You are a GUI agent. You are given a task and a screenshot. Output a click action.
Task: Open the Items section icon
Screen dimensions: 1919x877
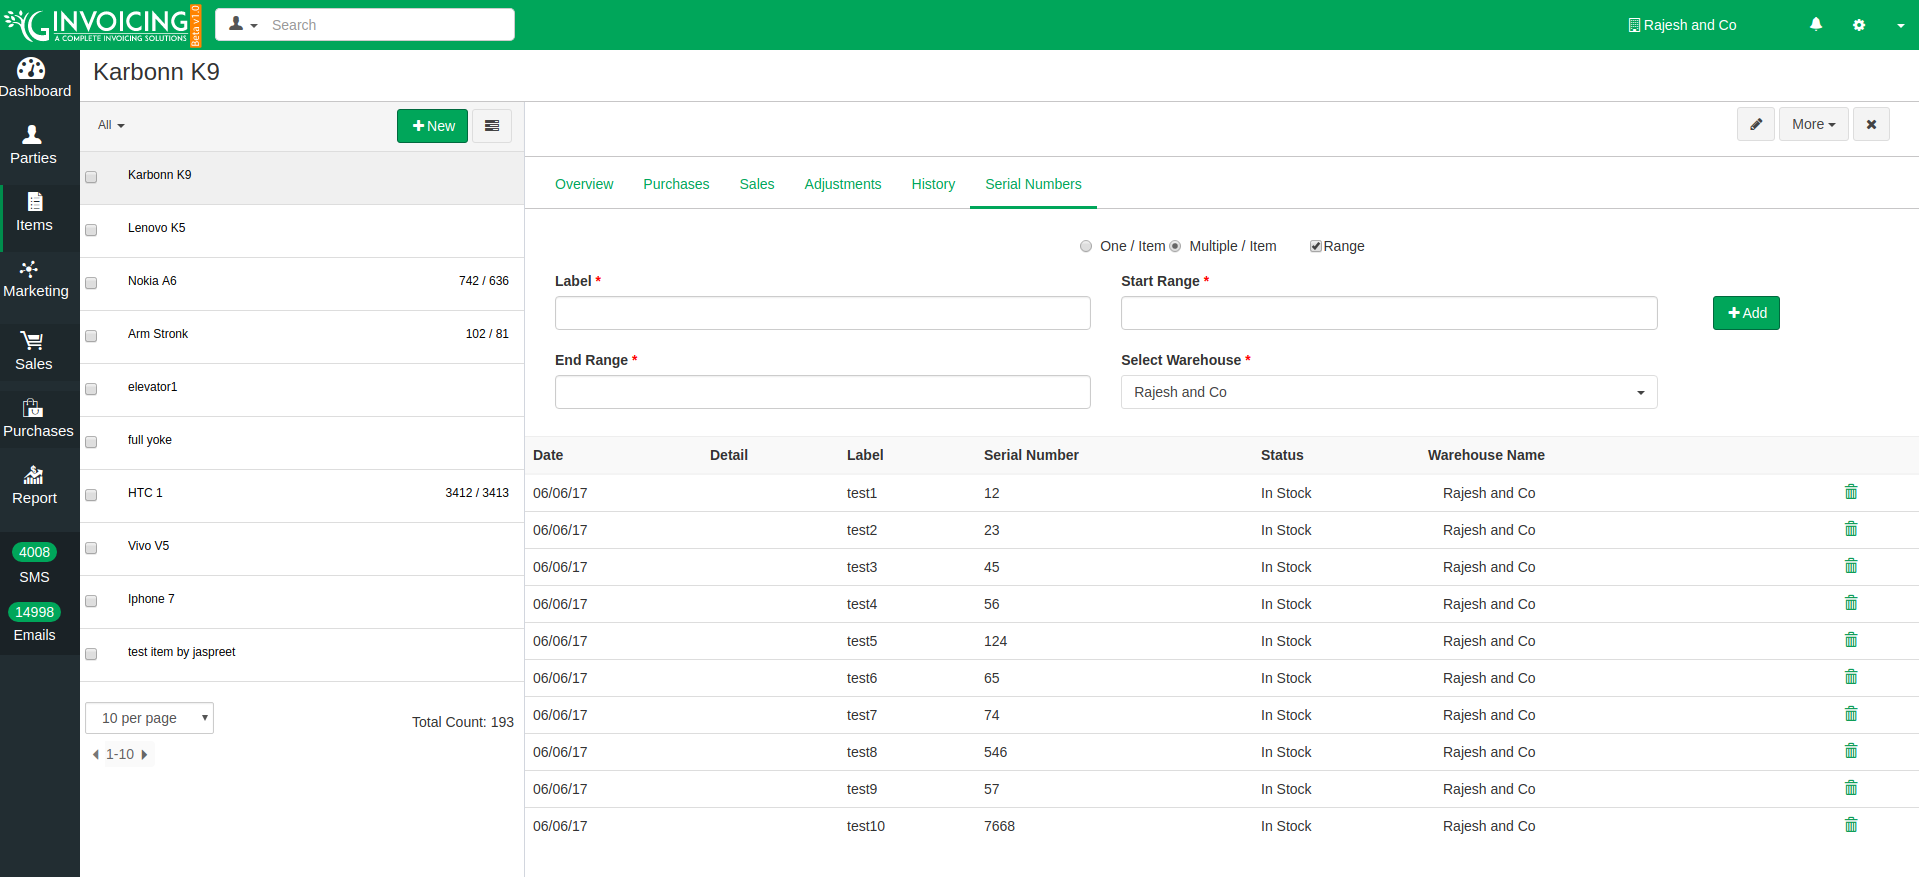coord(34,201)
